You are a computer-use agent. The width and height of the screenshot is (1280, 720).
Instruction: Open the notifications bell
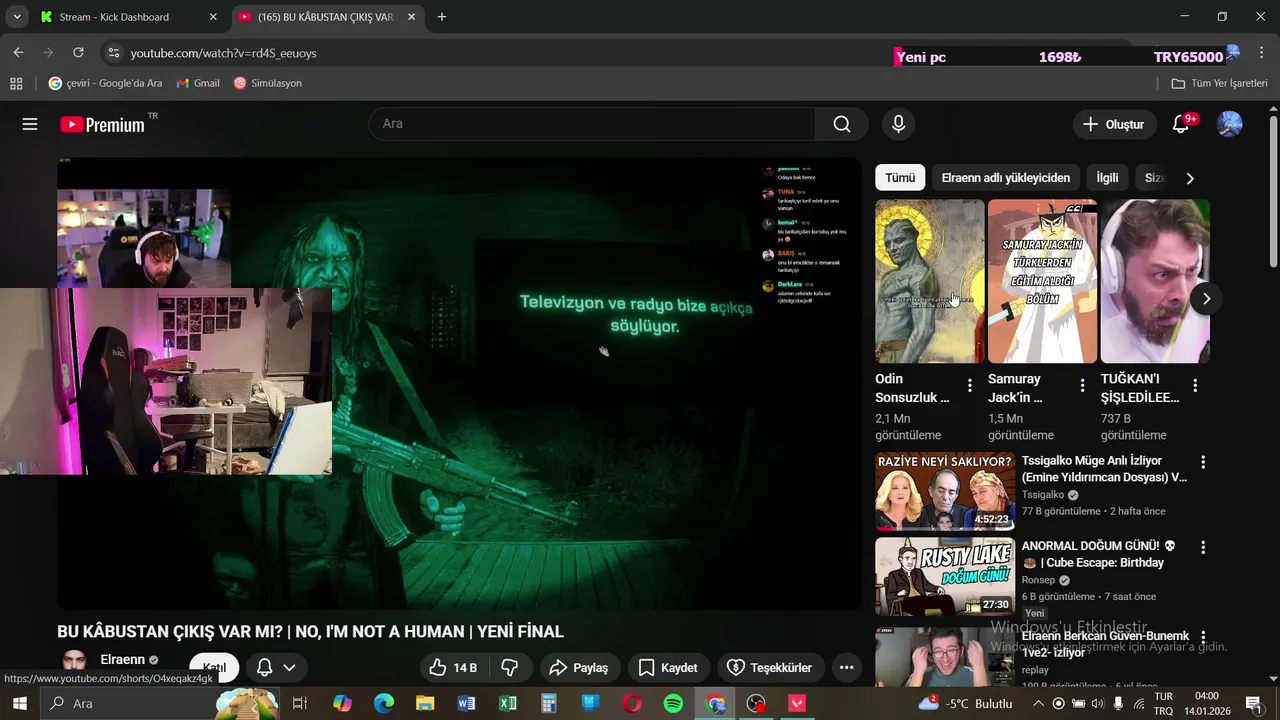point(1182,124)
